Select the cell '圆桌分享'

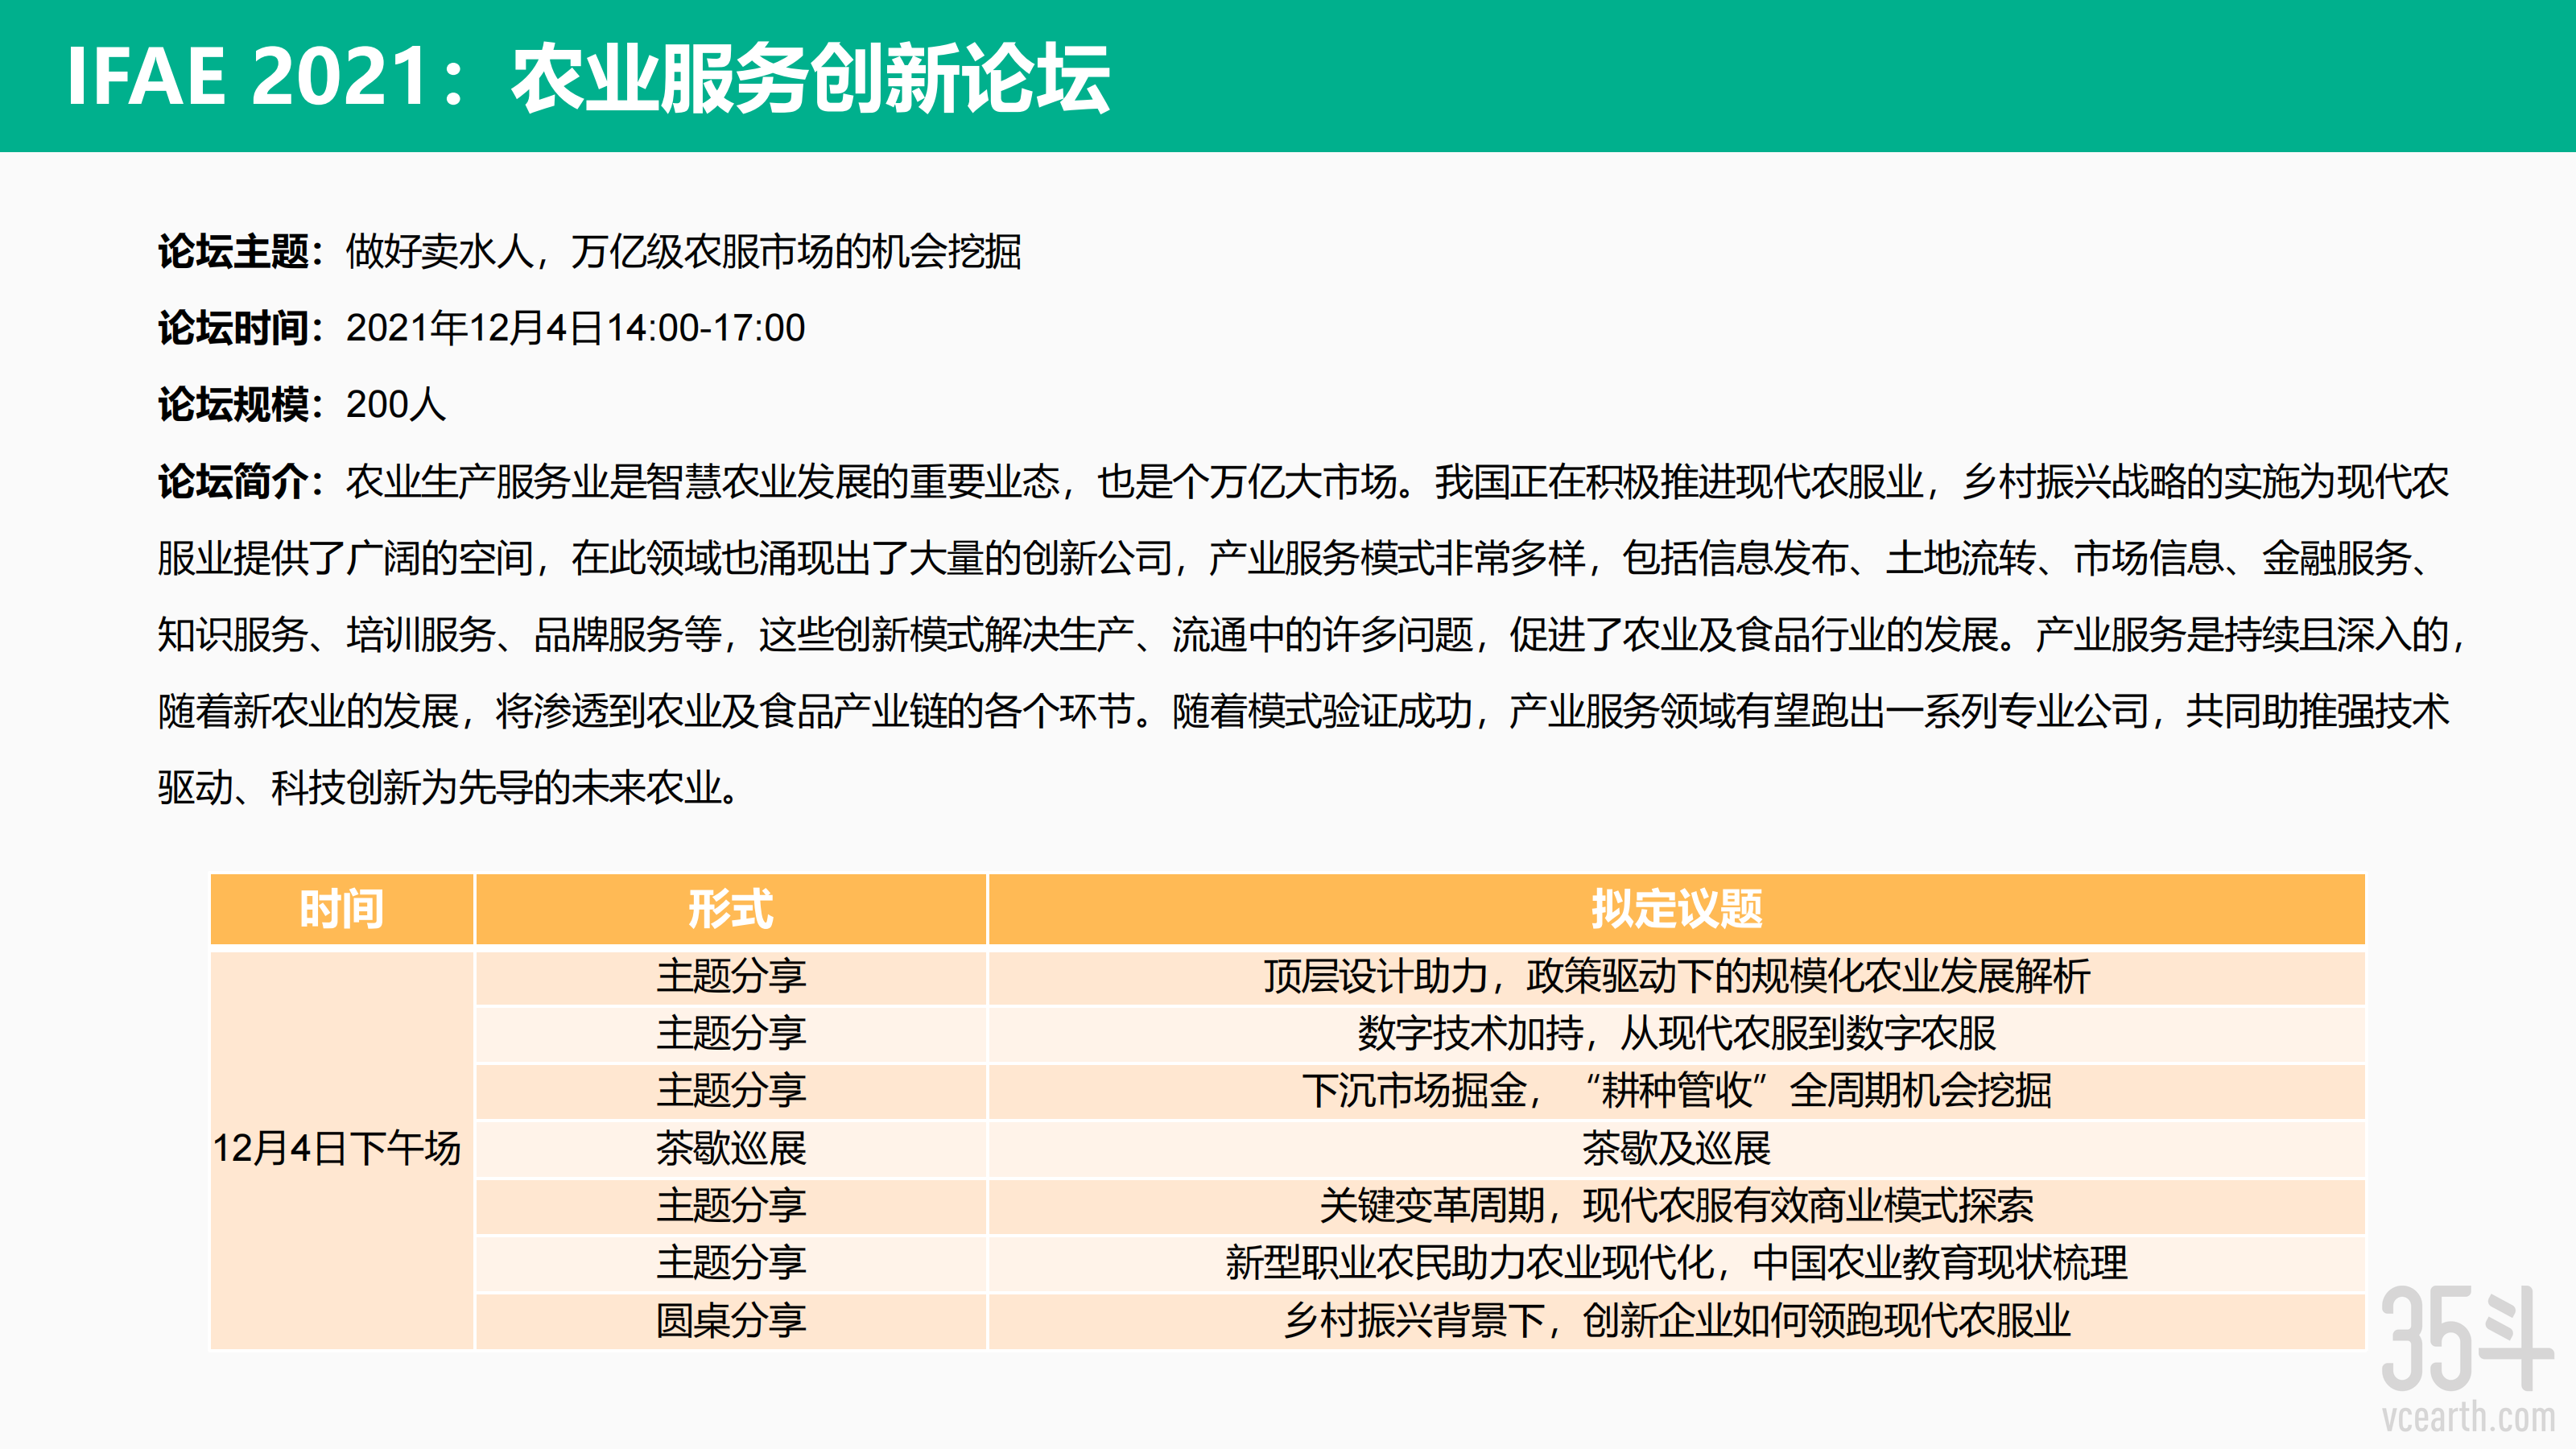(x=731, y=1320)
